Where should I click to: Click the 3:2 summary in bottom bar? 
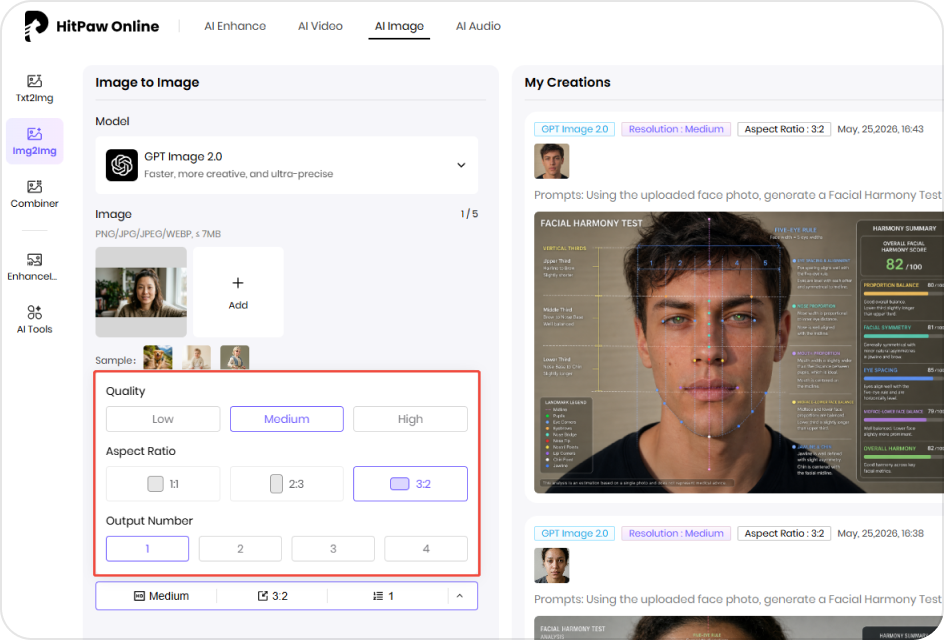coord(273,596)
